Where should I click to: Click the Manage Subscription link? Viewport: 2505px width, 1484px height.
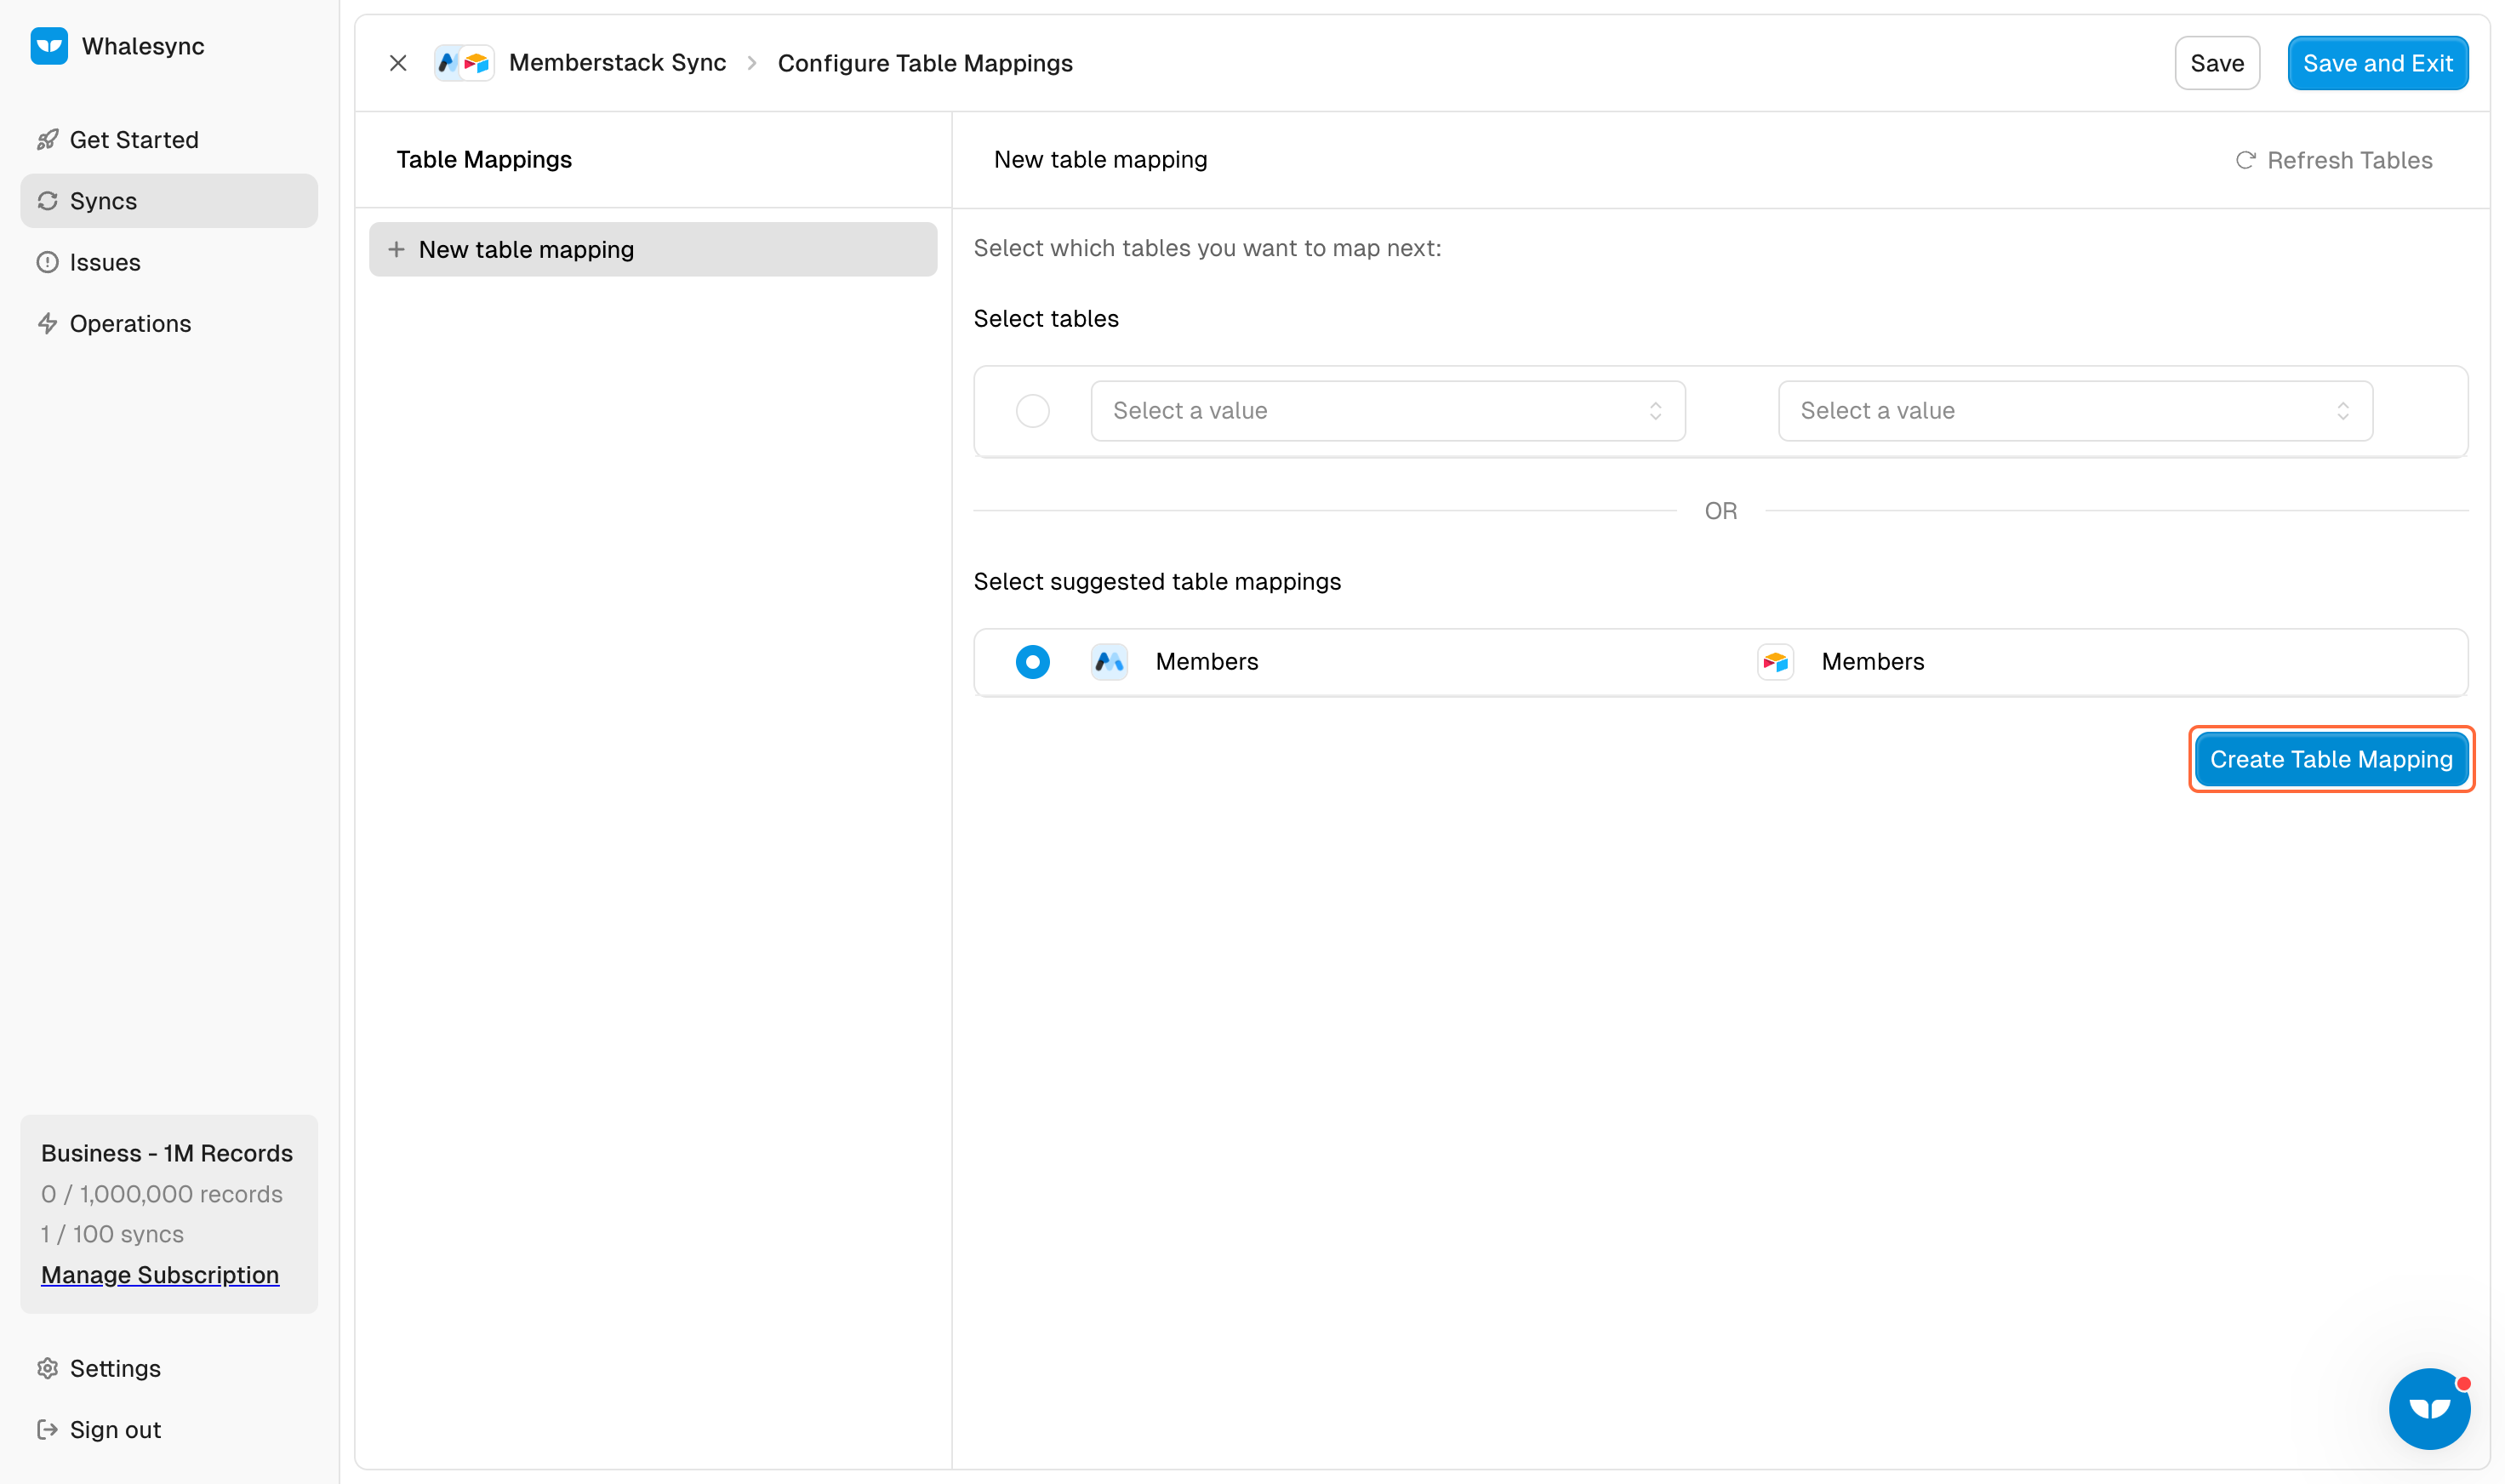[160, 1275]
